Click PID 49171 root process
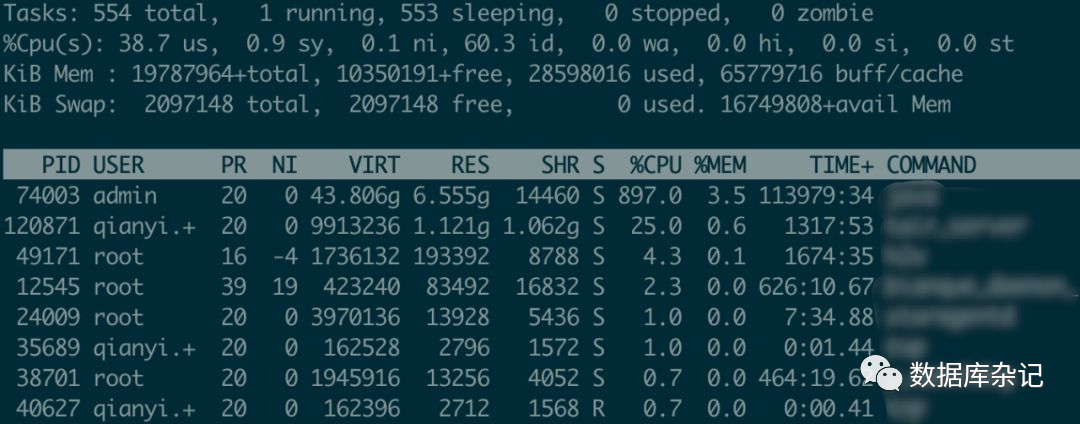This screenshot has height=424, width=1080. 540,257
